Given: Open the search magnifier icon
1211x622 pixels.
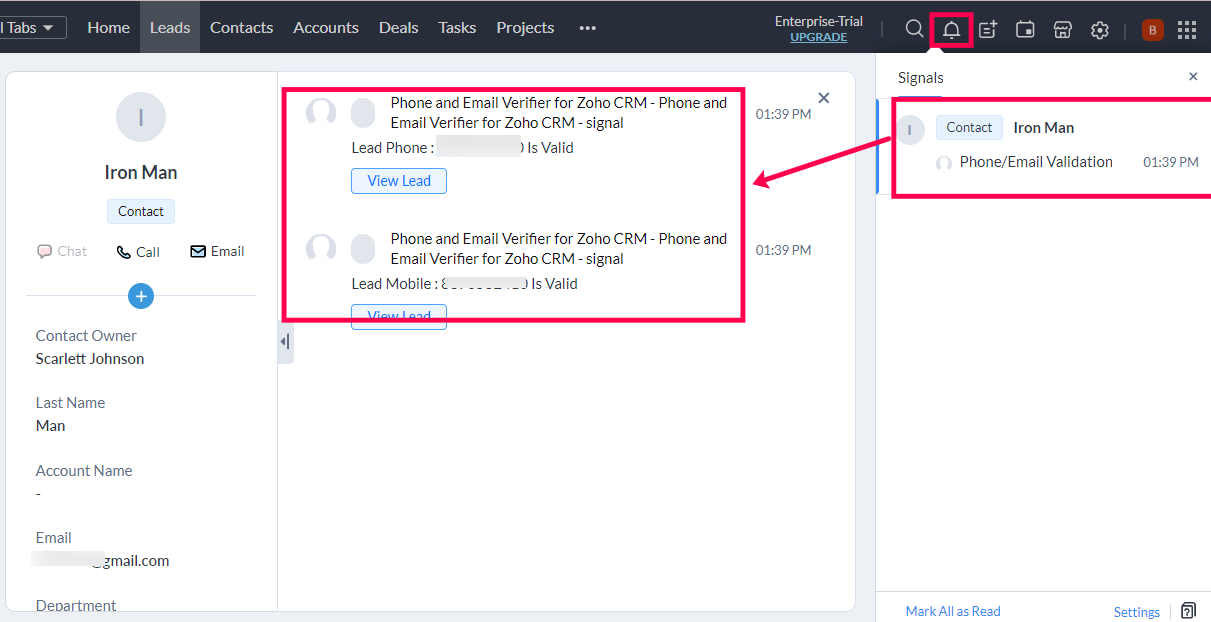Looking at the screenshot, I should click(x=914, y=29).
